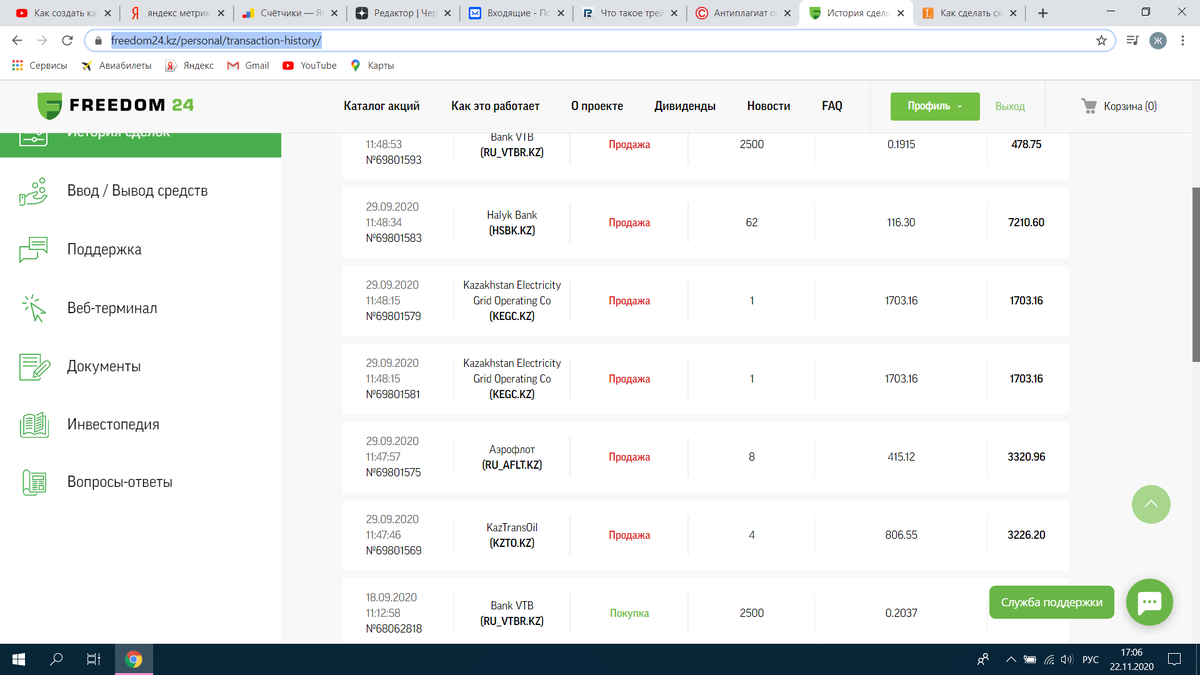Open Task View on the taskbar
The width and height of the screenshot is (1200, 675).
click(93, 659)
